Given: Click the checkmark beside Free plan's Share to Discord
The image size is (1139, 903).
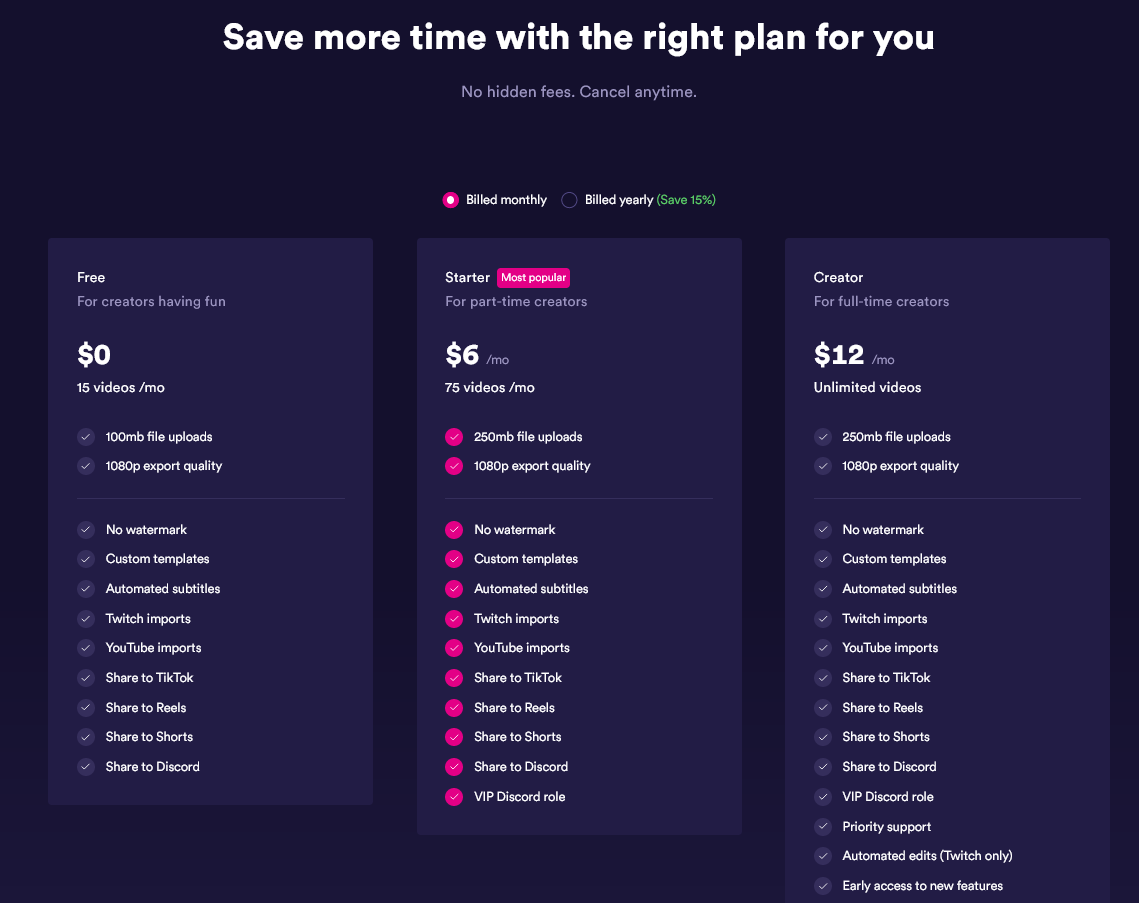Looking at the screenshot, I should pyautogui.click(x=86, y=767).
